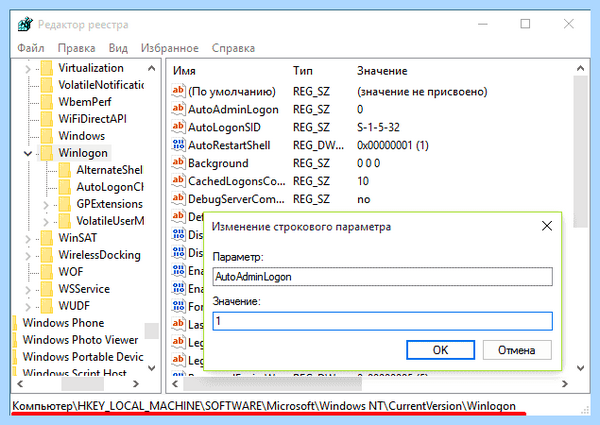Cancel the dialog with Отмена
Screen dimensions: 600x425
tap(517, 350)
